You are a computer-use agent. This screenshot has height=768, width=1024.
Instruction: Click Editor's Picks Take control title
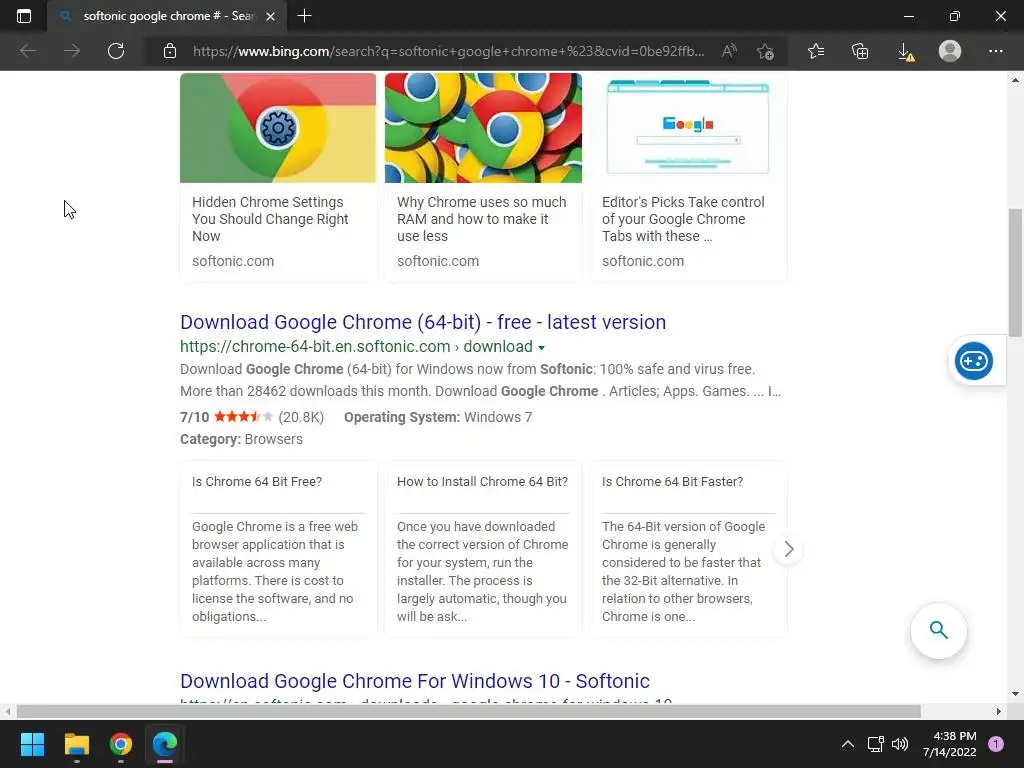point(683,219)
